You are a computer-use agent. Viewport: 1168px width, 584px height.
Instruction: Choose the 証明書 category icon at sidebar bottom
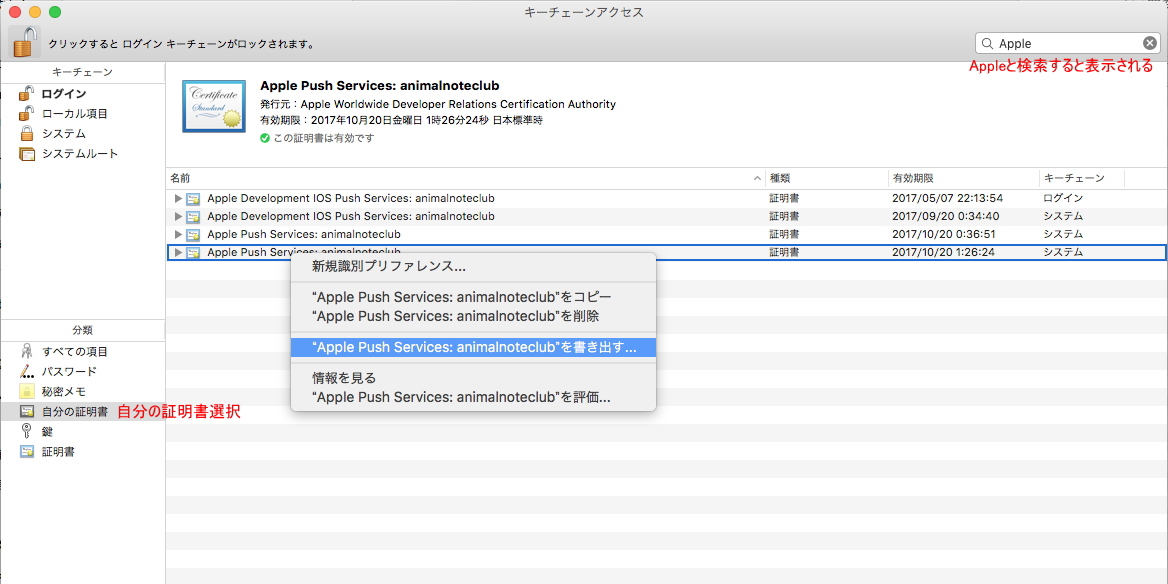coord(27,451)
